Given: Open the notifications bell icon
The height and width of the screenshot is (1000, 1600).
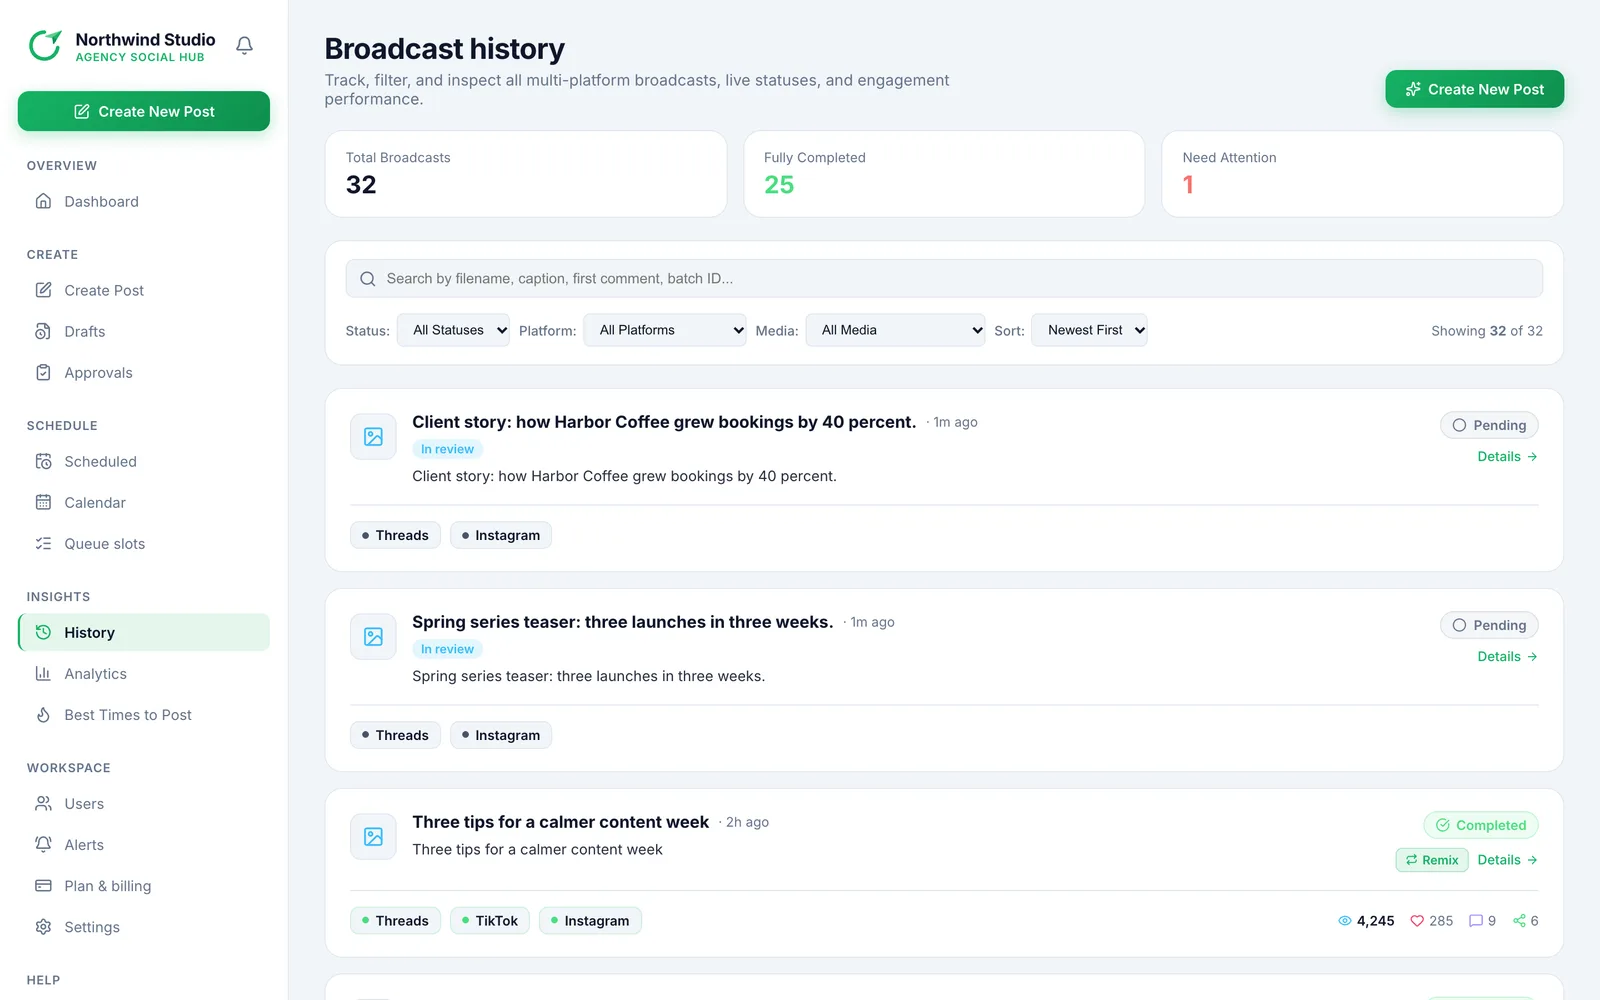Looking at the screenshot, I should (244, 45).
